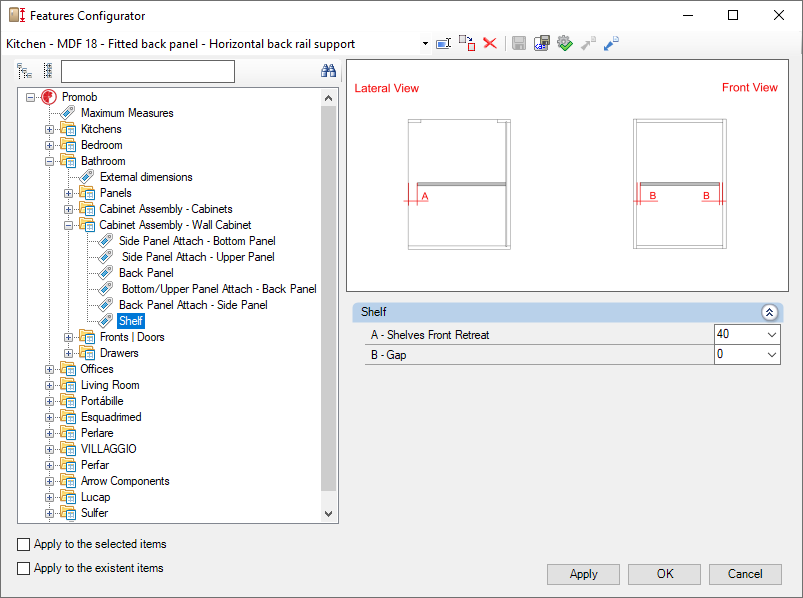Viewport: 803px width, 598px height.
Task: Click the B - Gap label
Action: (388, 355)
